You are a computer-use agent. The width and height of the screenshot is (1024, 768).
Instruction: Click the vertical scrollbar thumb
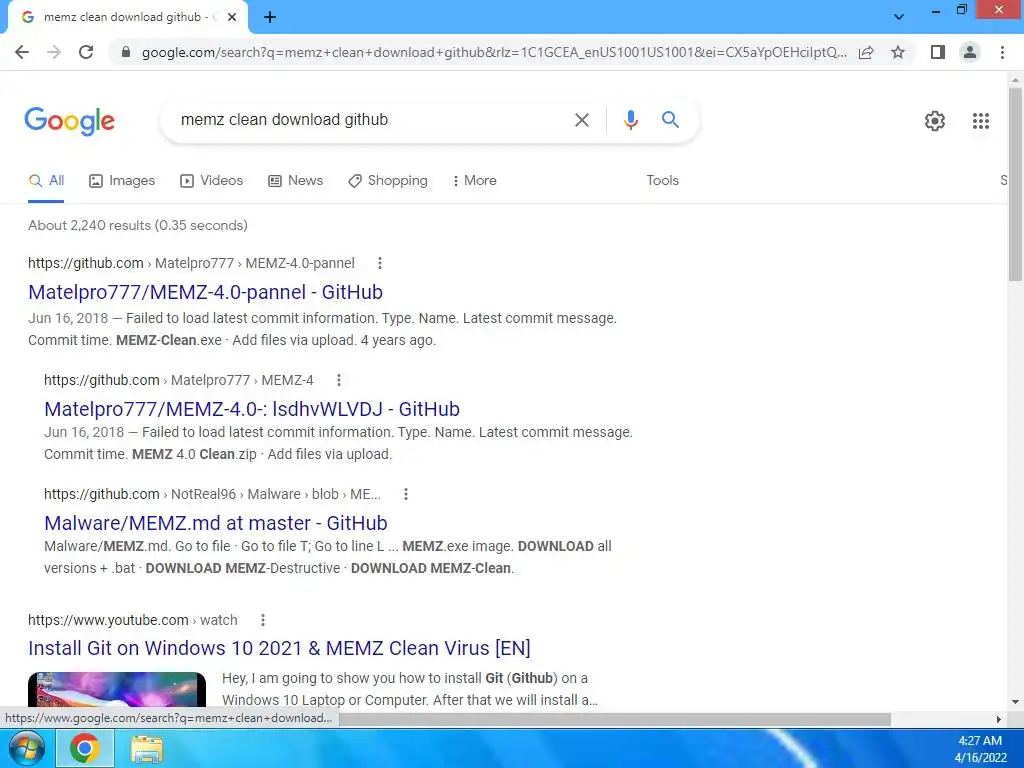pyautogui.click(x=1015, y=184)
